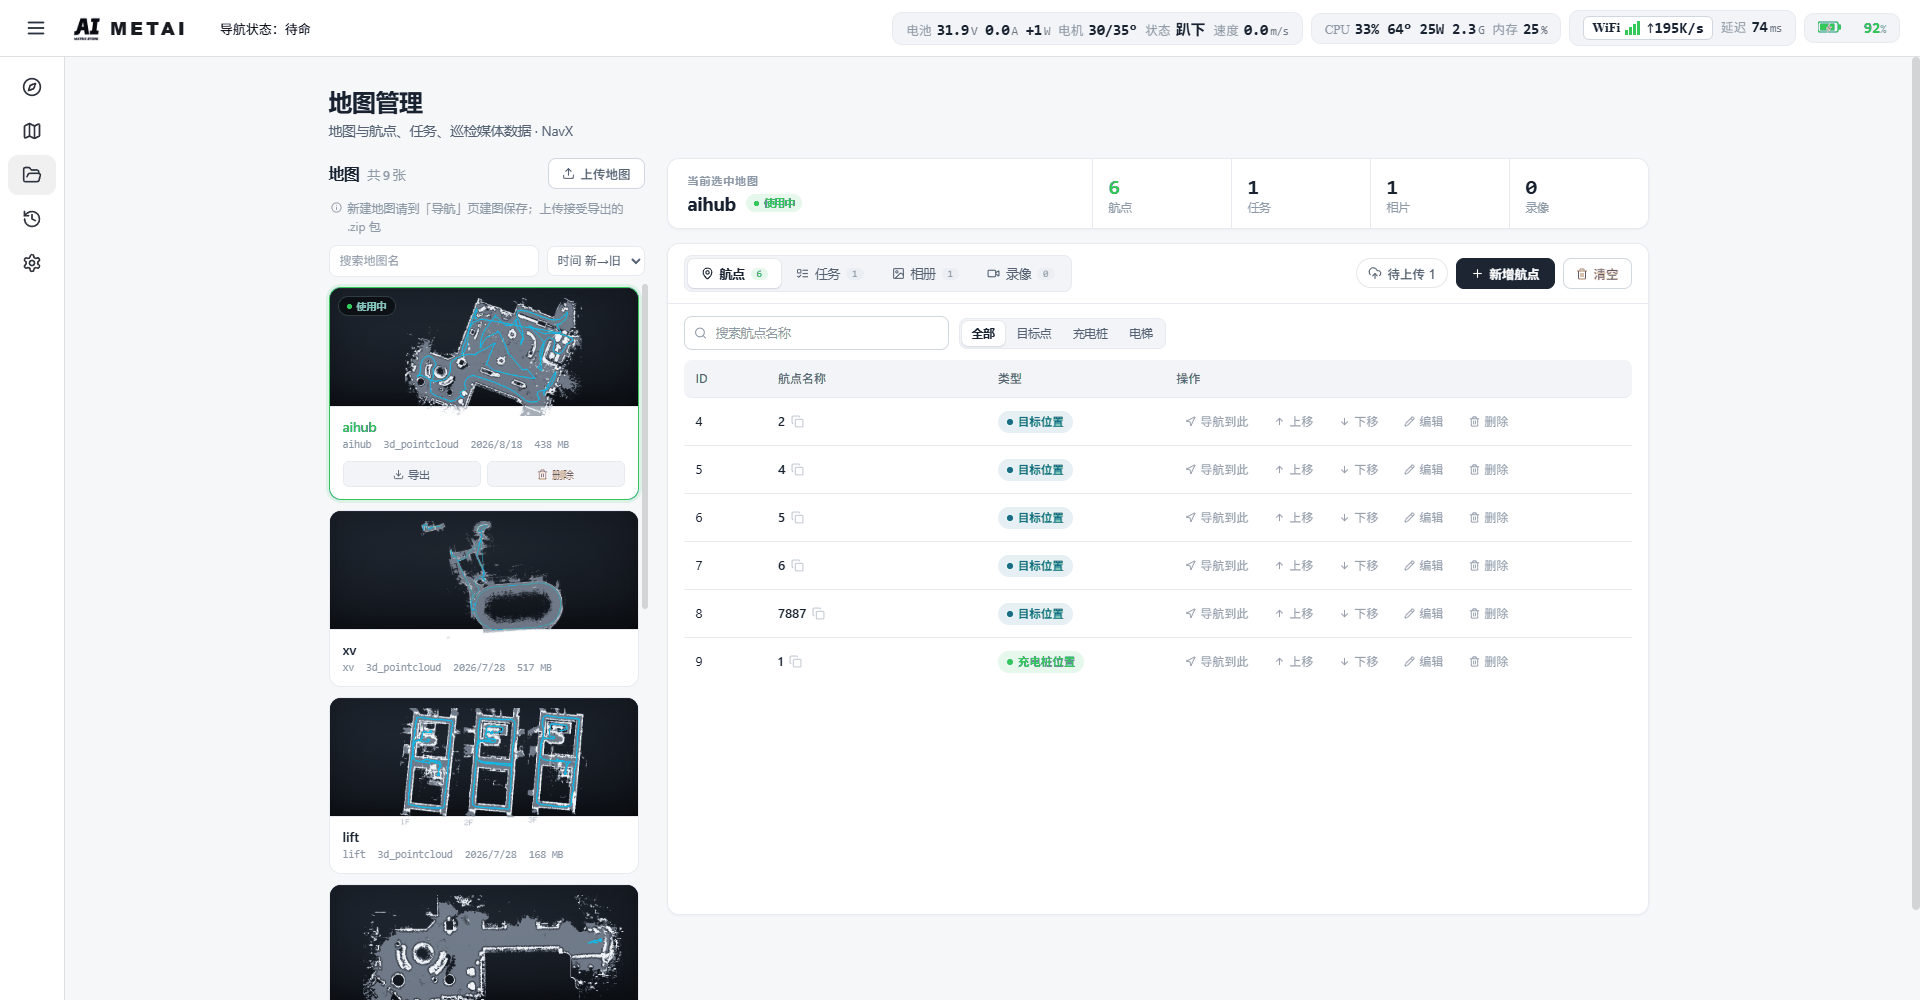
Task: Switch to the 任务 tab
Action: click(828, 274)
